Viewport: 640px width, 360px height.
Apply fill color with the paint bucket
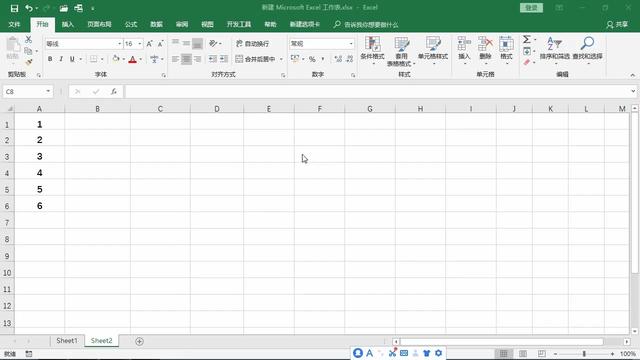point(116,59)
